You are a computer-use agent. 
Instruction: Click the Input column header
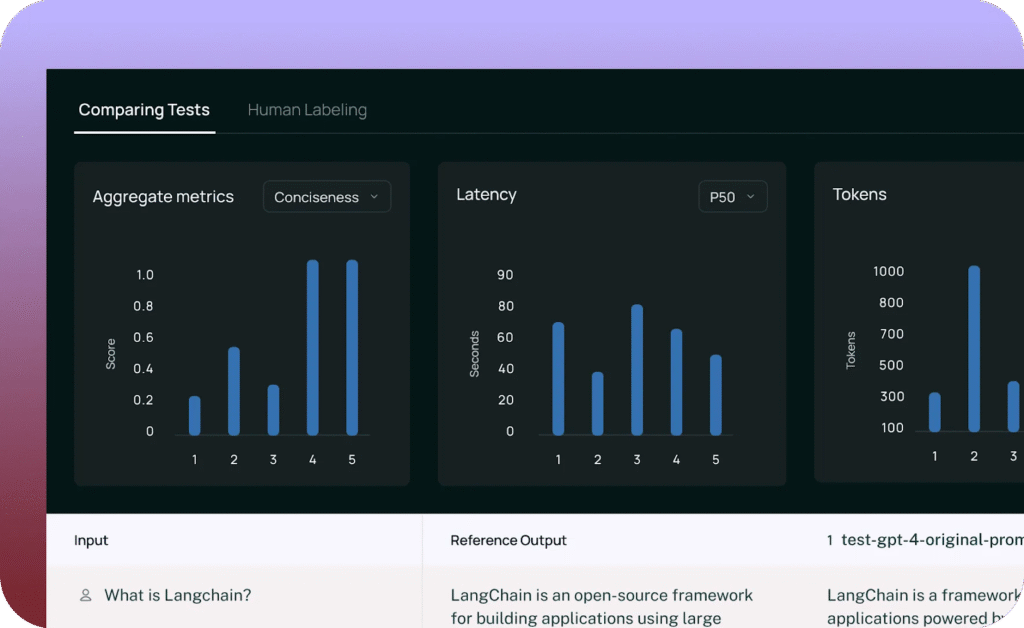click(91, 540)
